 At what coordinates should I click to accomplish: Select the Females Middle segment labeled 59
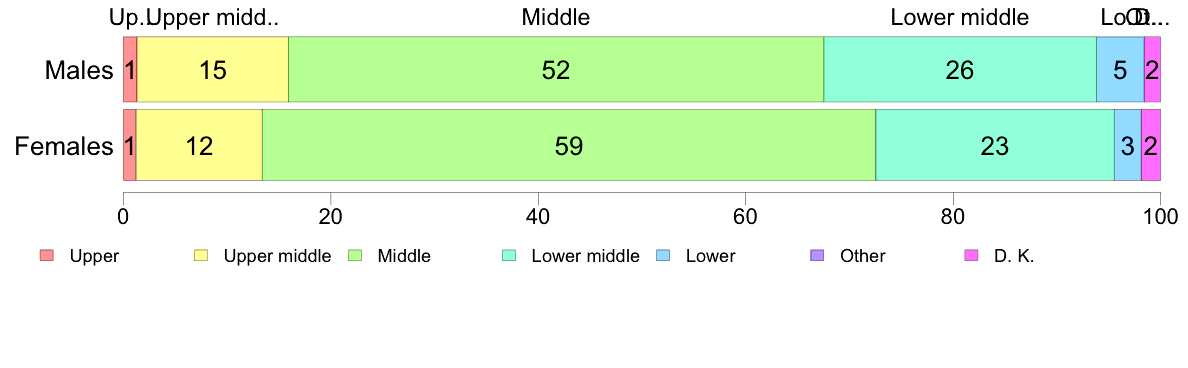click(569, 145)
